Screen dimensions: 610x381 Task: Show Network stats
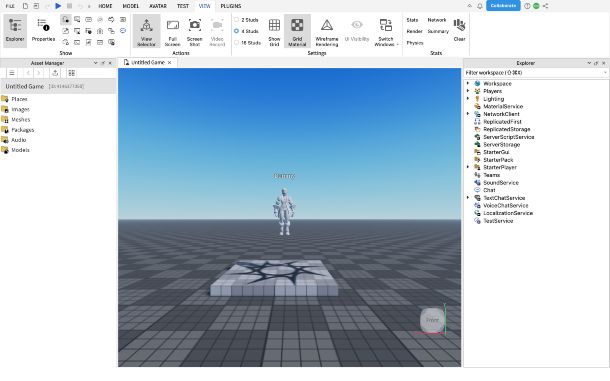[x=437, y=20]
